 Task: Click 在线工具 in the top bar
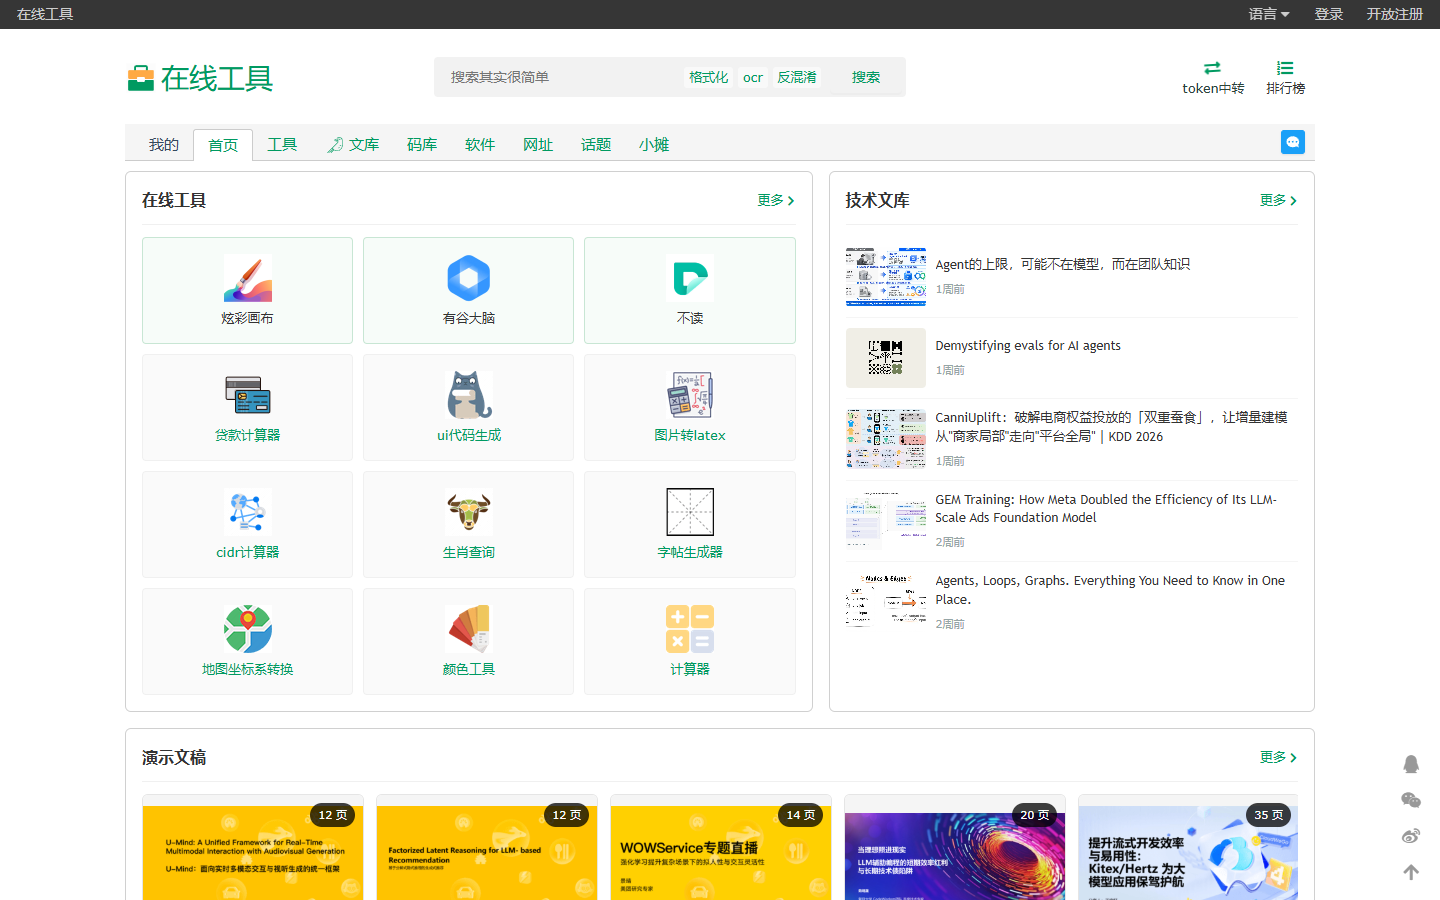45,14
